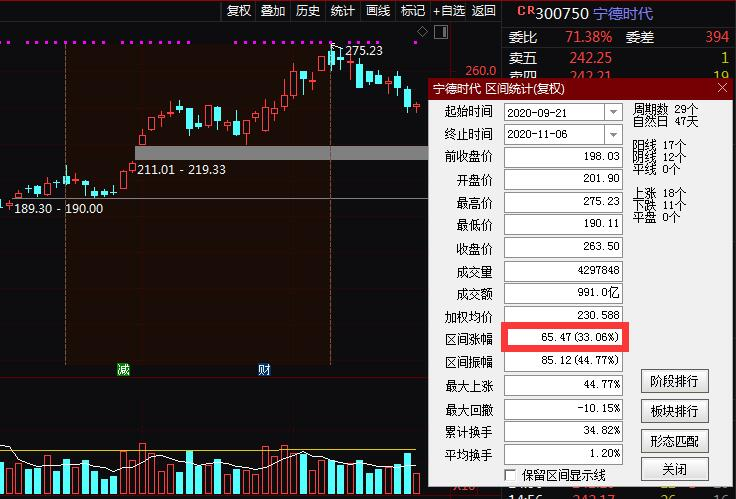
Task: Click the 最低价 value 190.11 field
Action: [563, 224]
